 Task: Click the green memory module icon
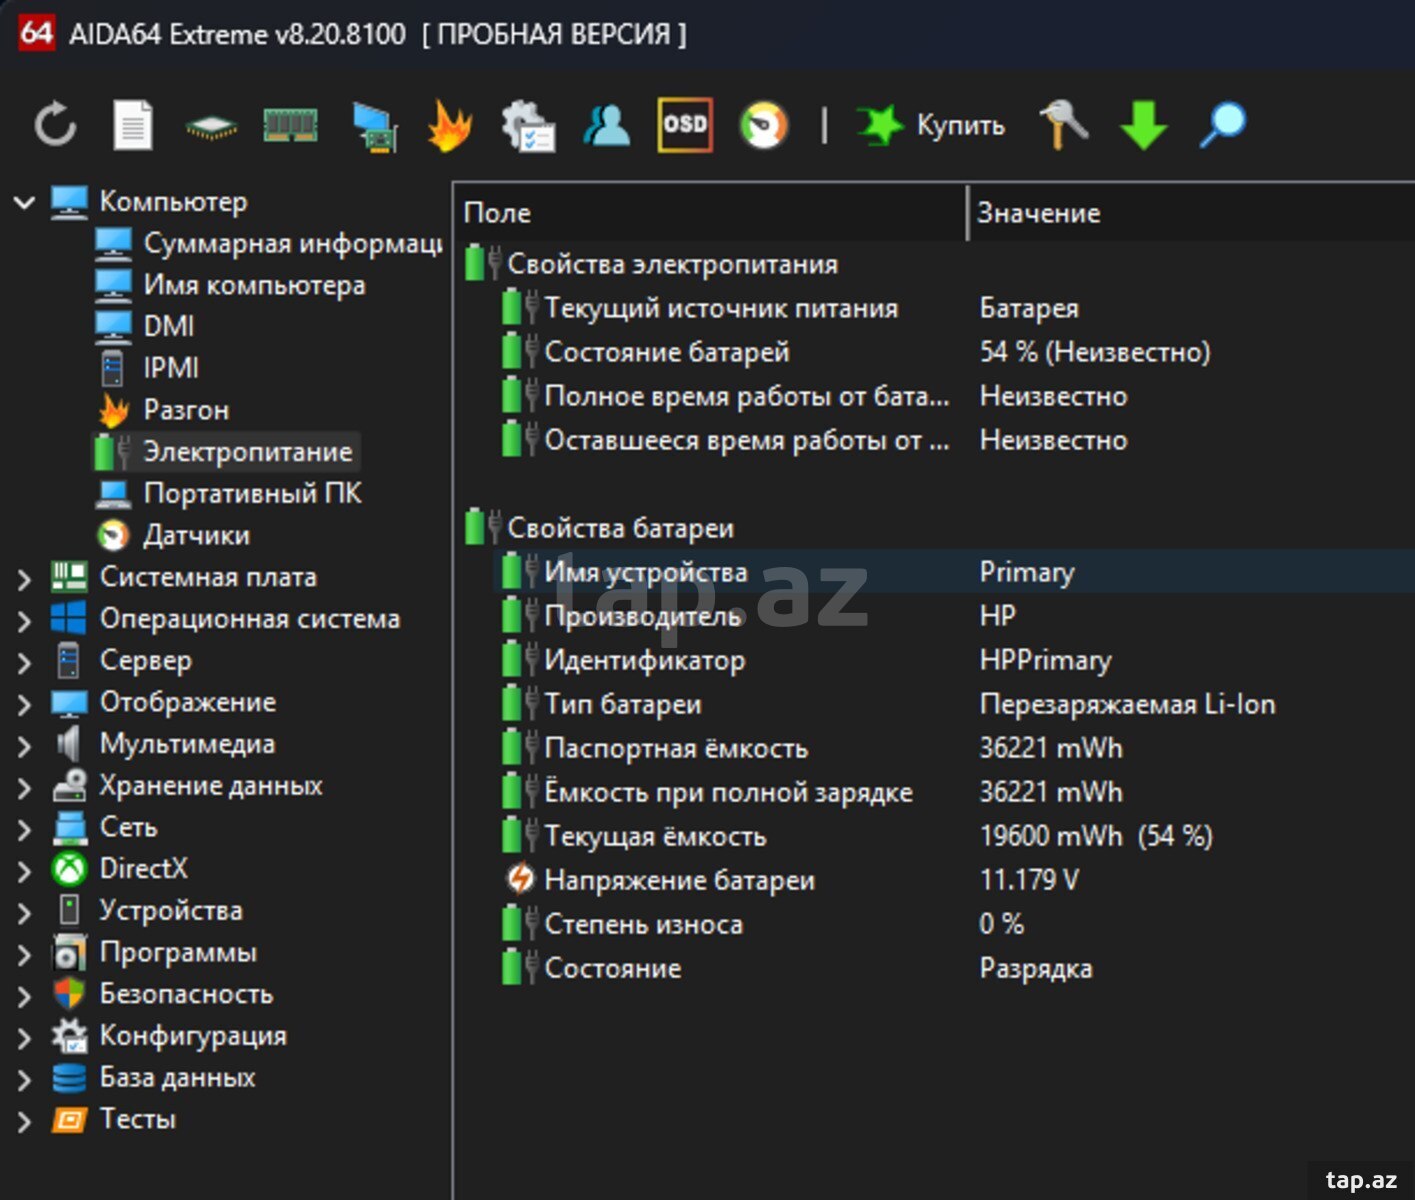click(x=290, y=126)
